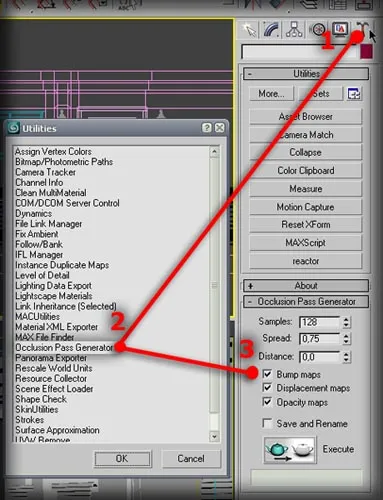This screenshot has width=383, height=500.
Task: Click the Distance value field
Action: 319,357
